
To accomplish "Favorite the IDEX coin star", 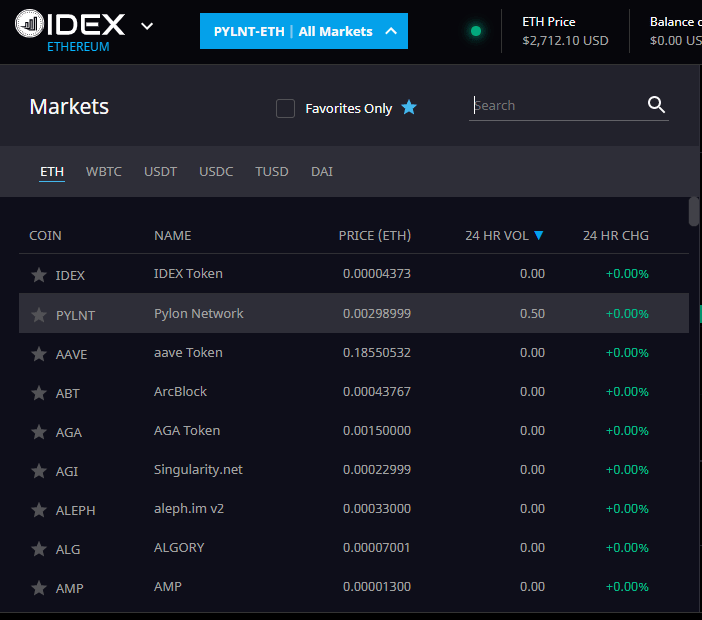I will [x=39, y=274].
